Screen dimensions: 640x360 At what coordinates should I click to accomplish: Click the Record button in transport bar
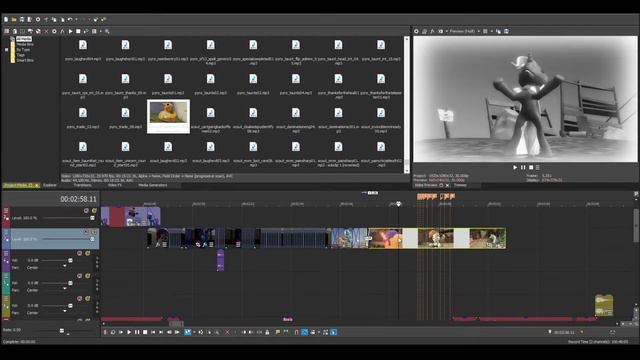pos(105,332)
